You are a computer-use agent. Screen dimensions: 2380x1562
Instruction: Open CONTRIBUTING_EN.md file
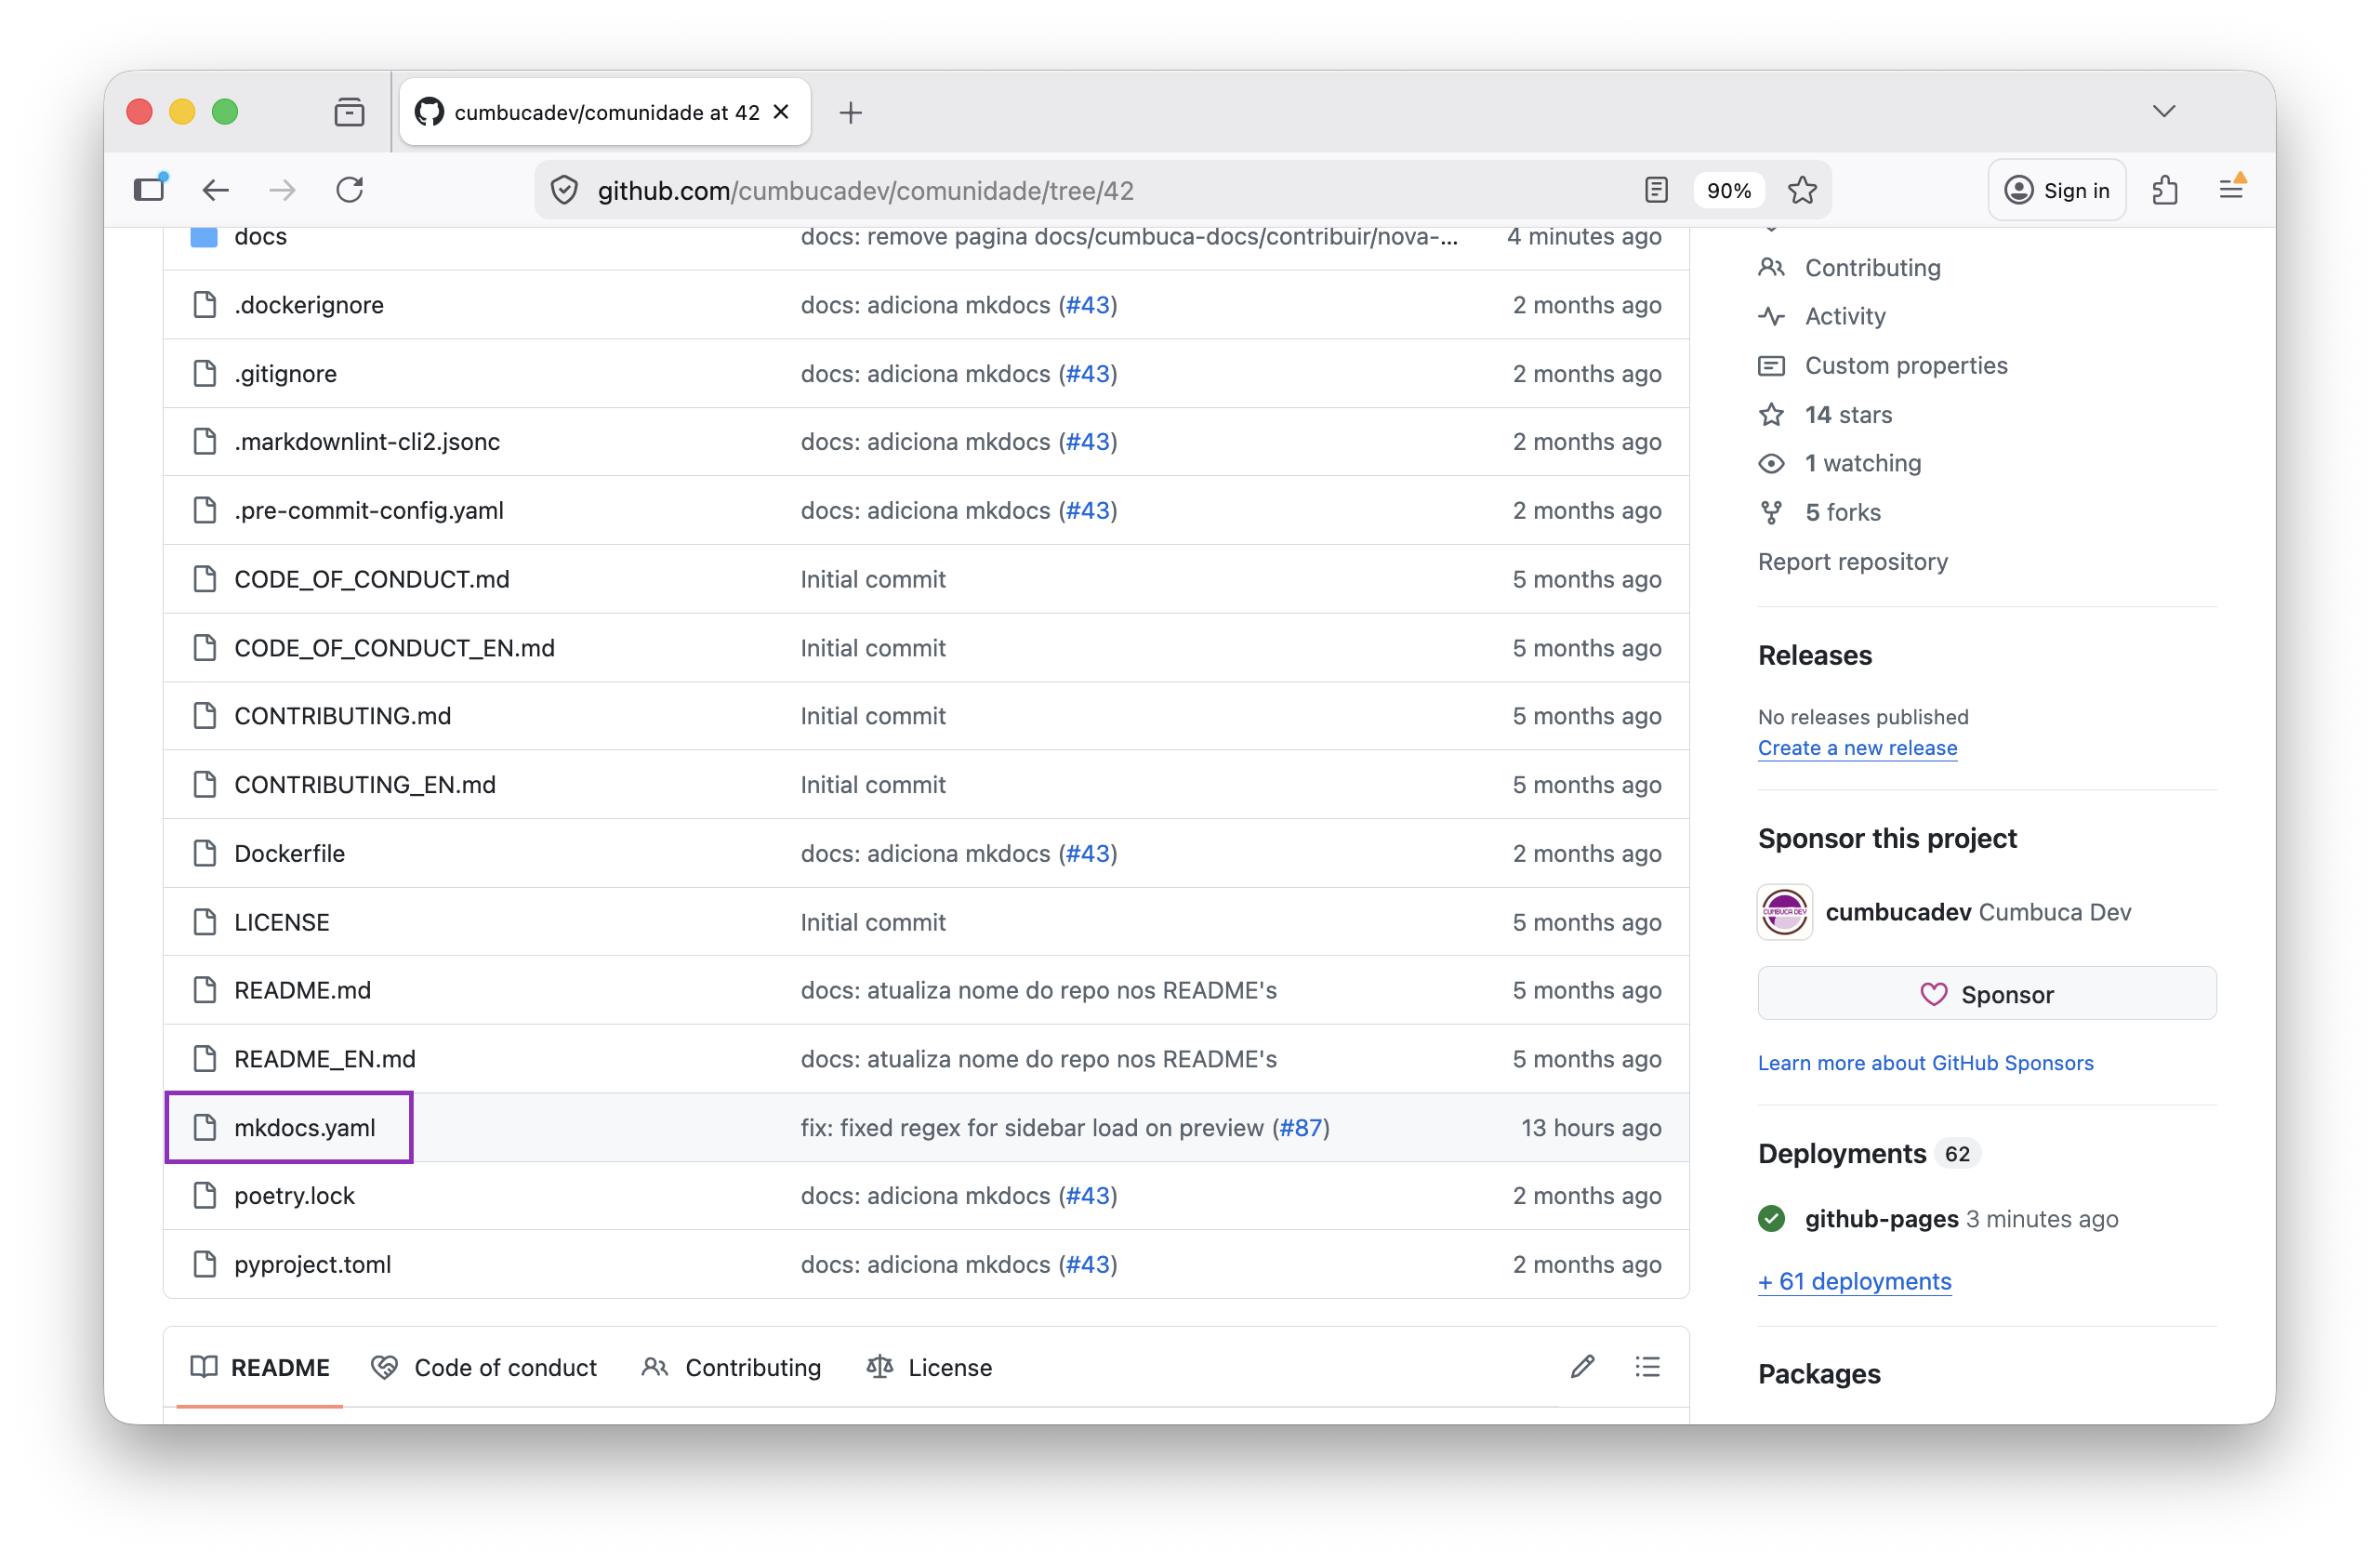click(365, 786)
